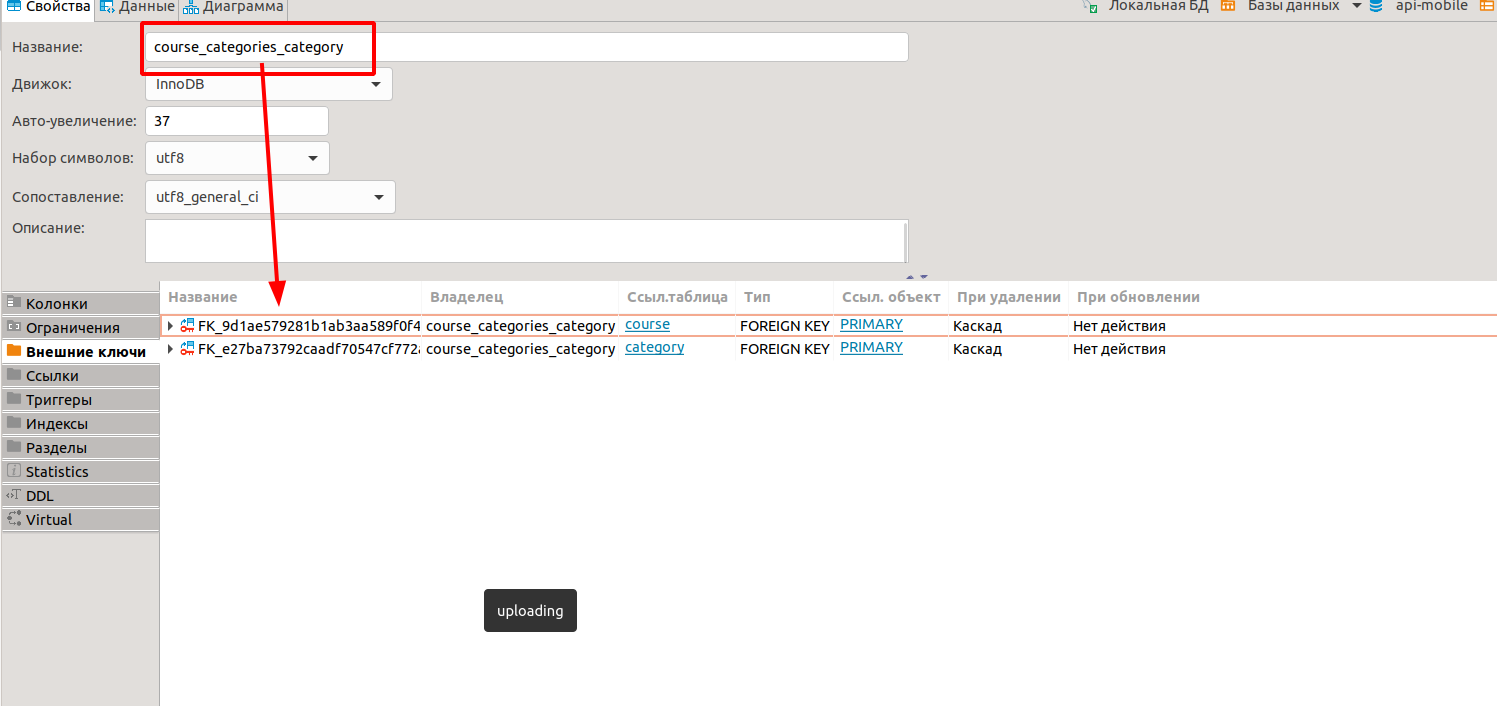Open the Ссылки section

tap(80, 376)
